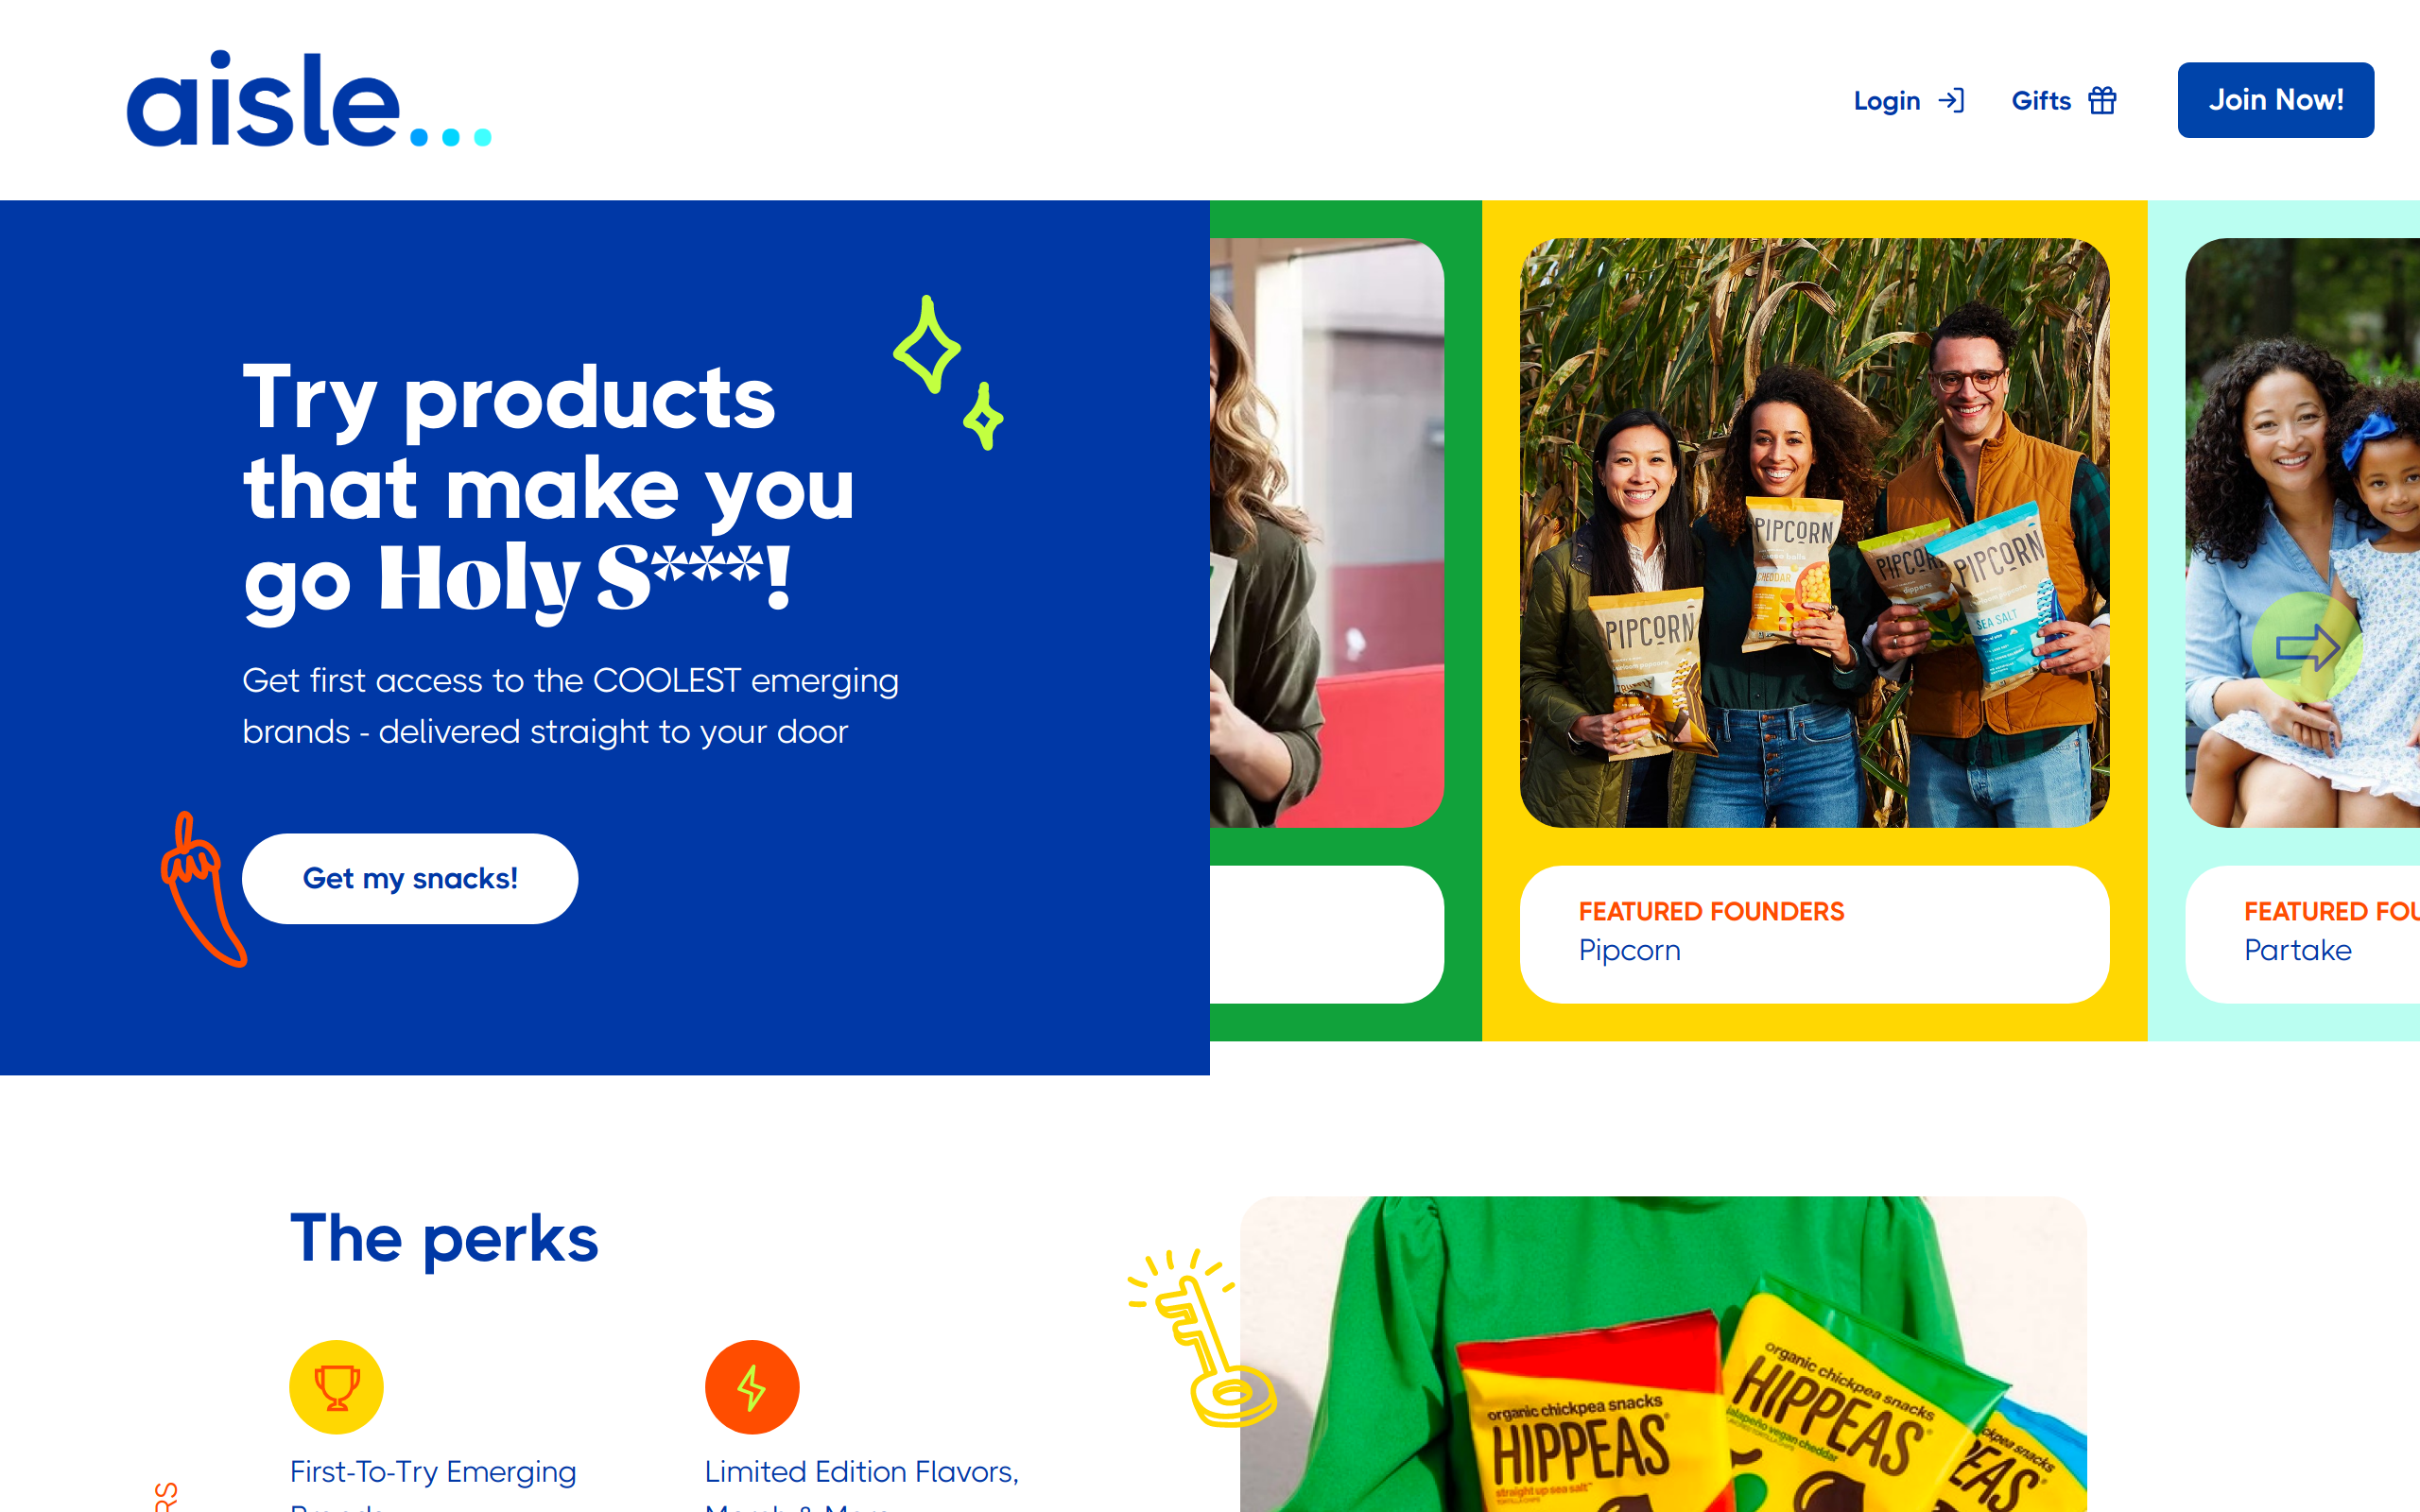
Task: Click the yellow trophy perk icon
Action: pyautogui.click(x=336, y=1387)
